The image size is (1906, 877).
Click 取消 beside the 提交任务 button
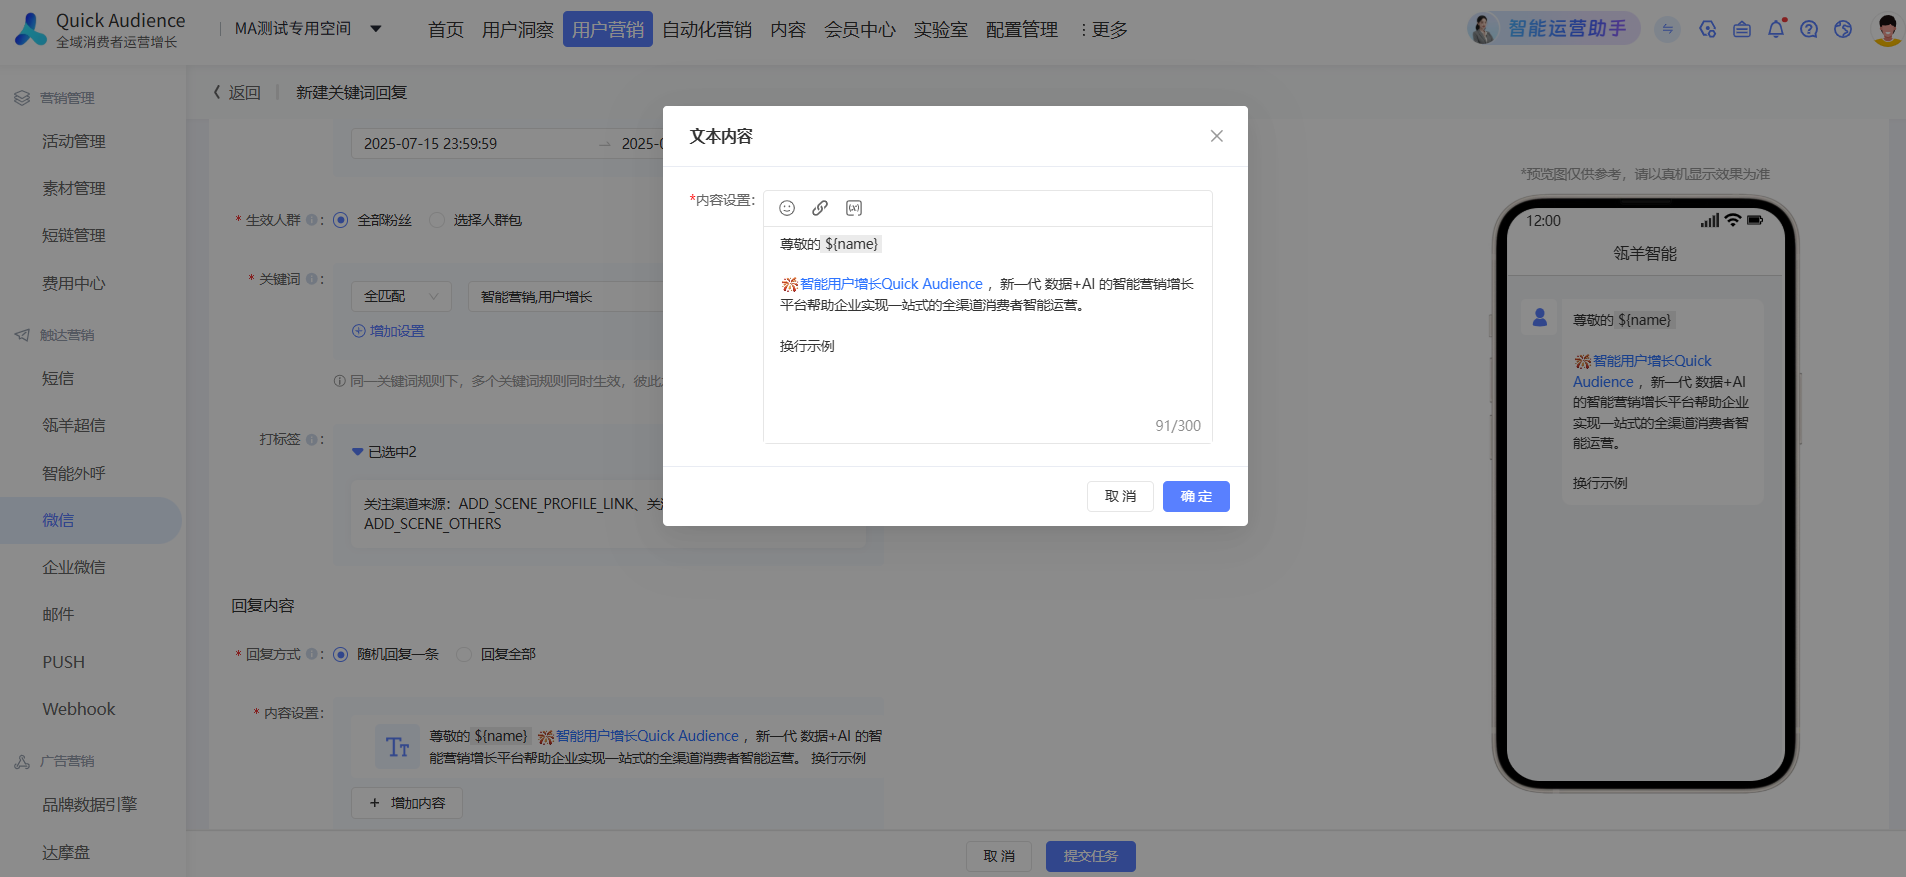tap(999, 856)
